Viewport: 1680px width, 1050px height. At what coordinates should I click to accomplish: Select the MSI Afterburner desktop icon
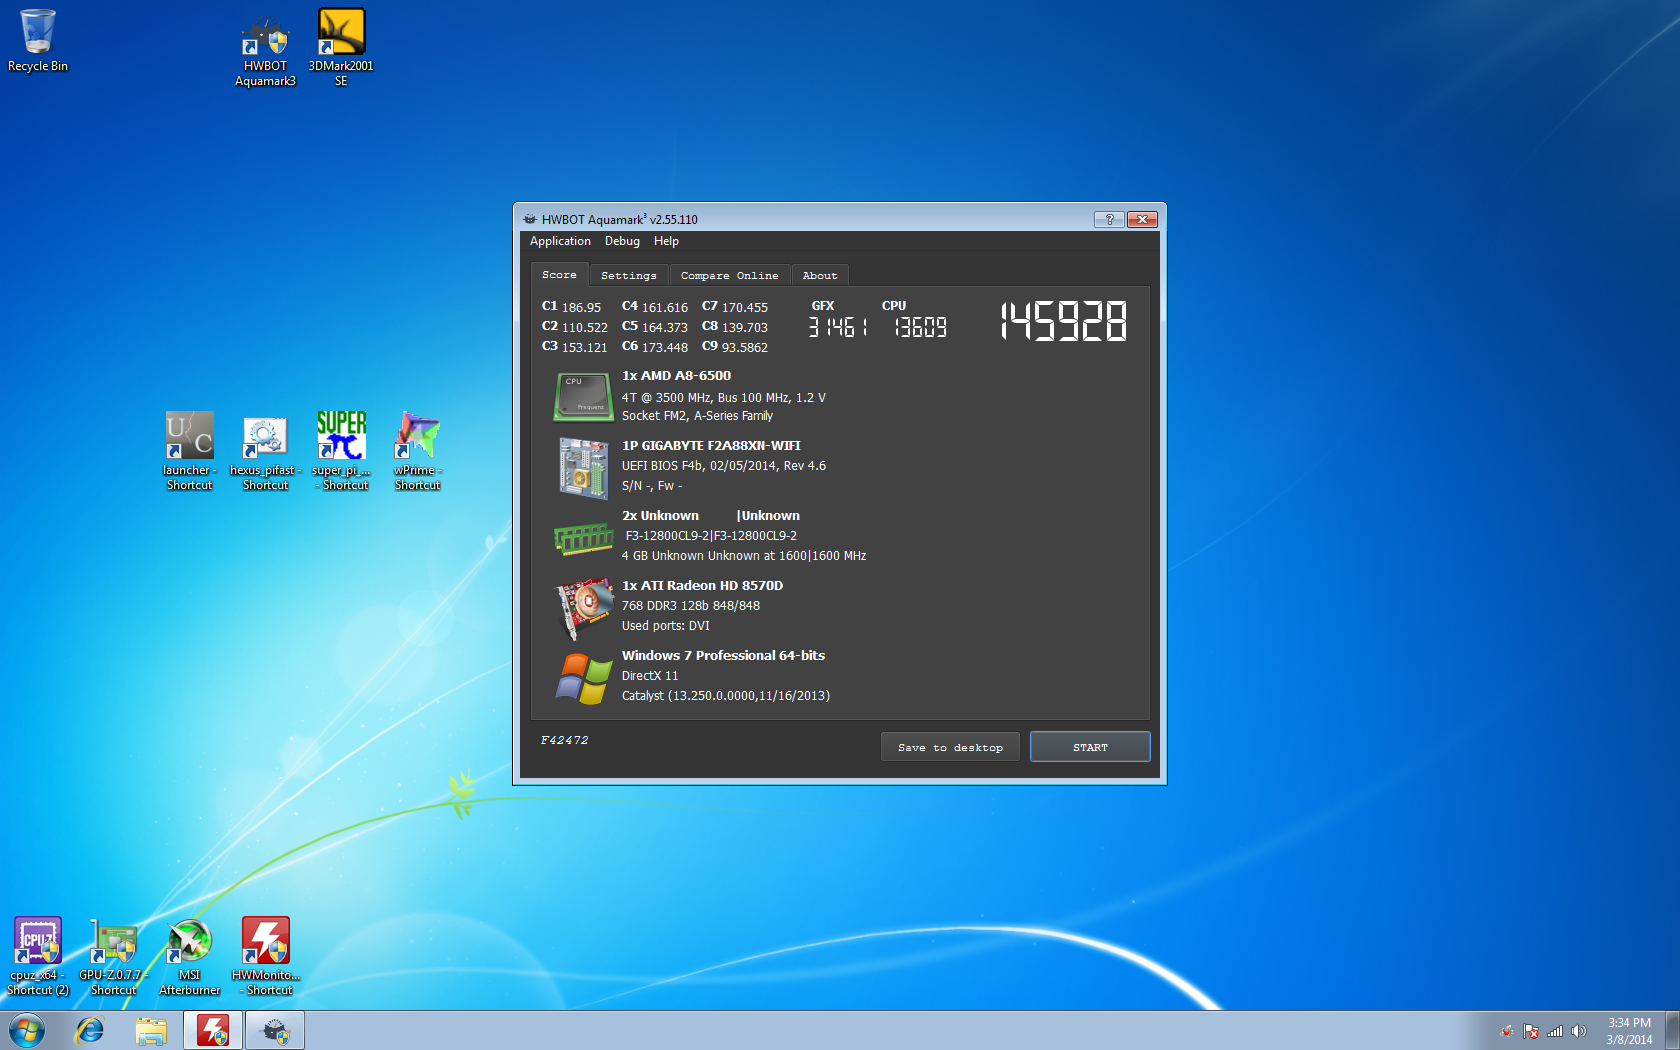pyautogui.click(x=189, y=956)
